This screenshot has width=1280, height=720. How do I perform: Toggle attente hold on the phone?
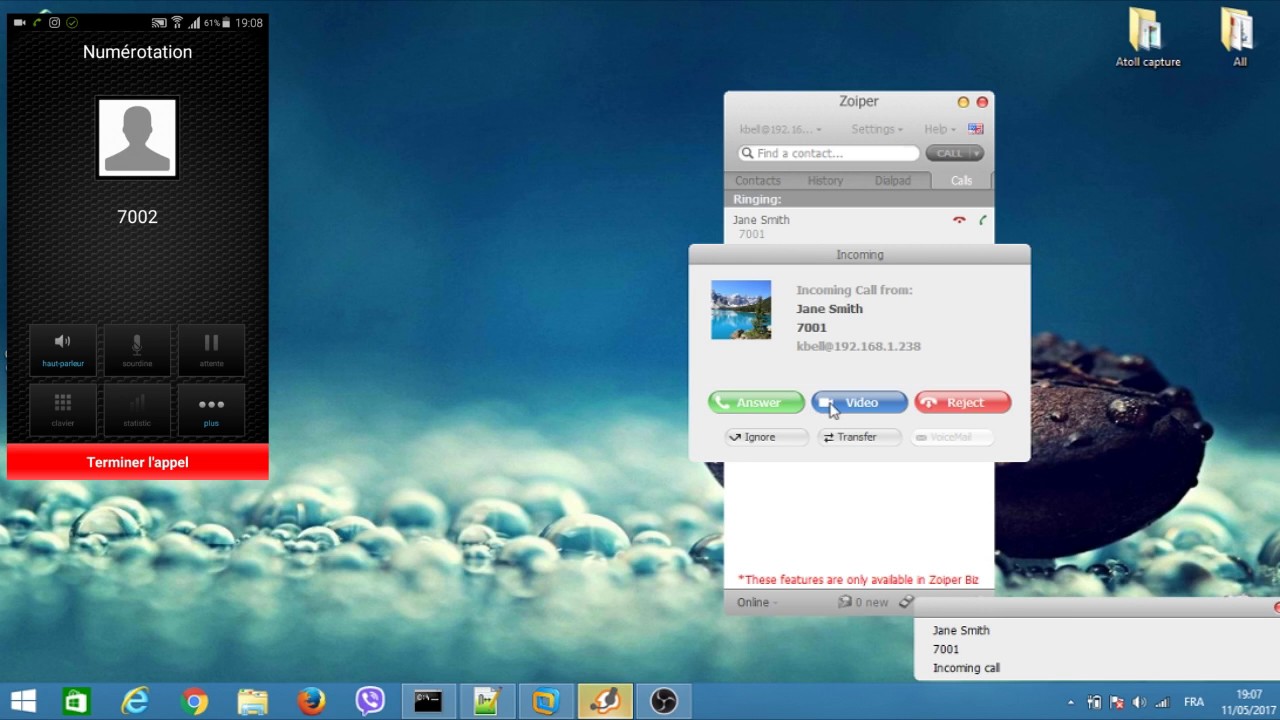pos(211,350)
